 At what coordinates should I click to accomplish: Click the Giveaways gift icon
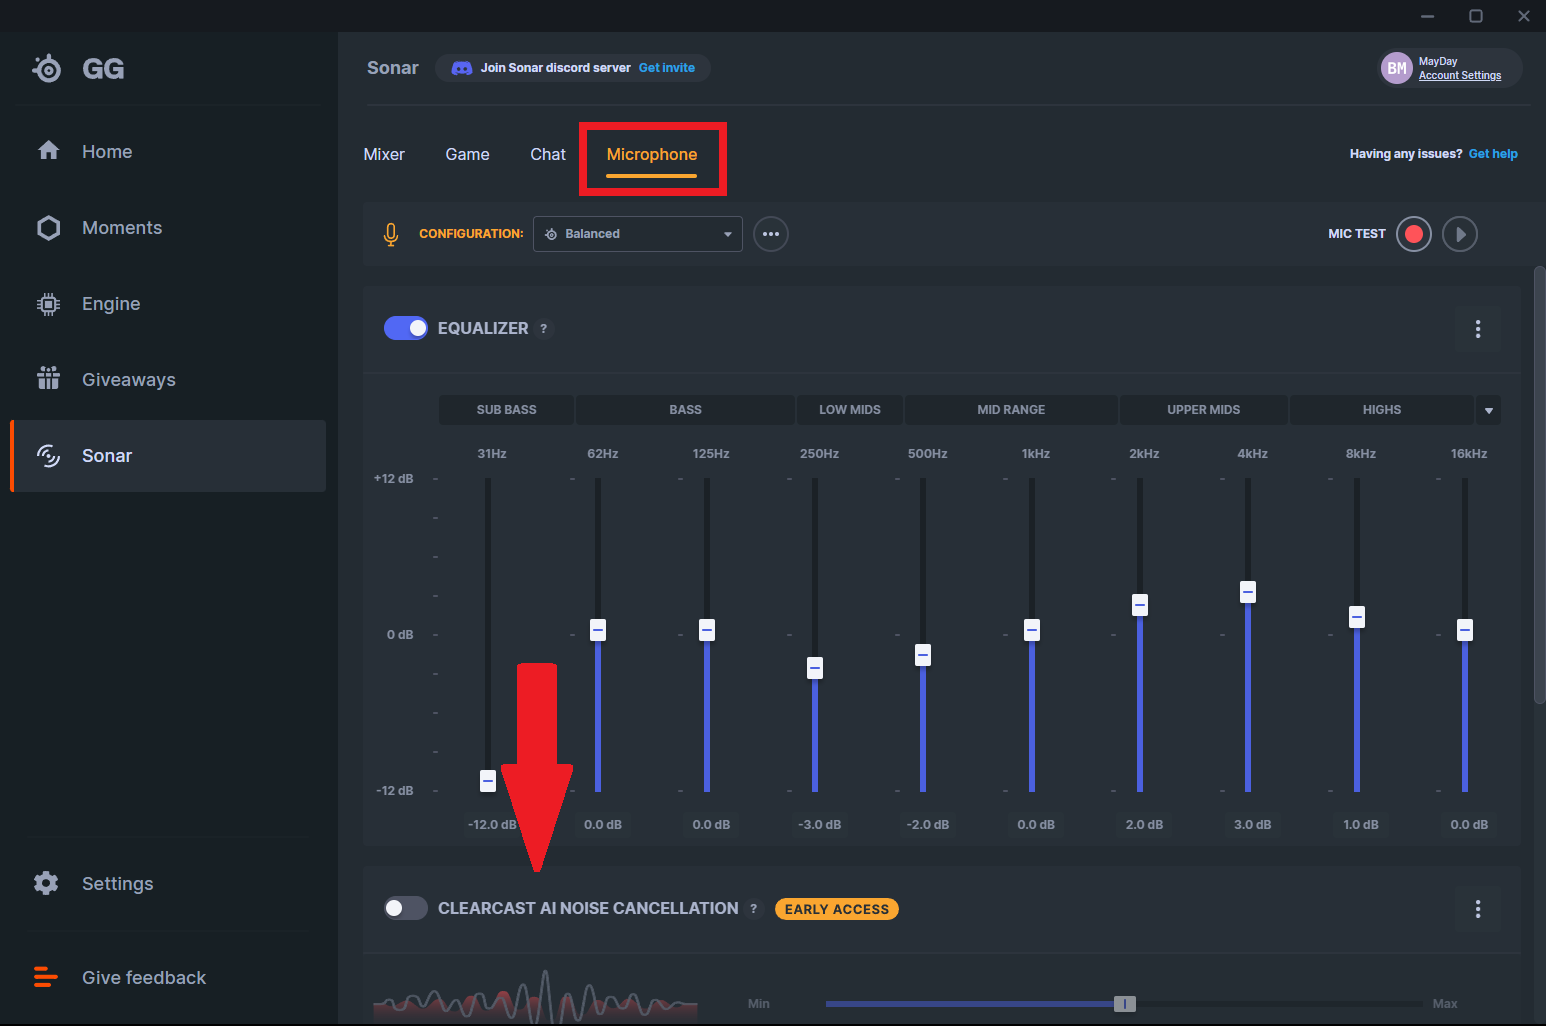(x=48, y=378)
